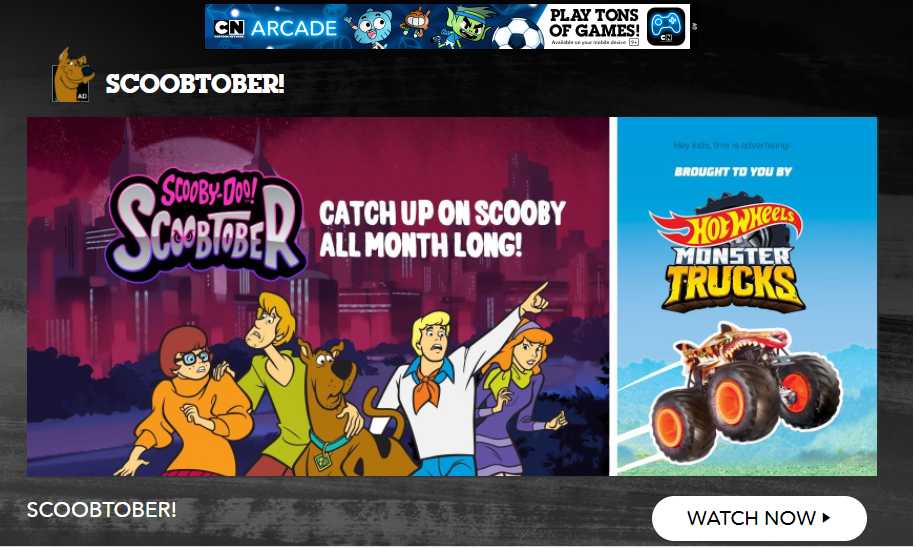Open the SCOOBTOBER! header title
The image size is (916, 548).
pos(195,84)
